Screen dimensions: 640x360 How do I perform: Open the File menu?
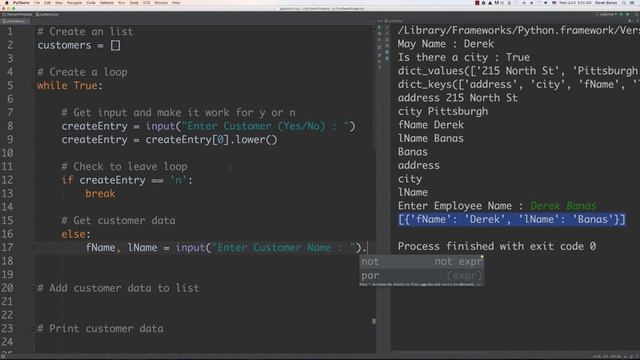[37, 3]
